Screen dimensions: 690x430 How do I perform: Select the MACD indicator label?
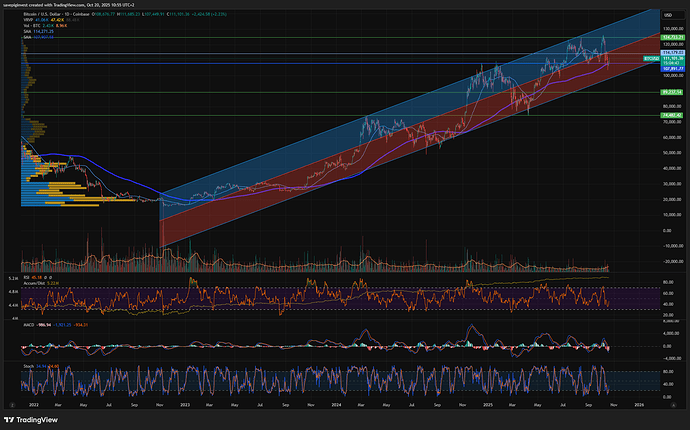click(x=28, y=325)
